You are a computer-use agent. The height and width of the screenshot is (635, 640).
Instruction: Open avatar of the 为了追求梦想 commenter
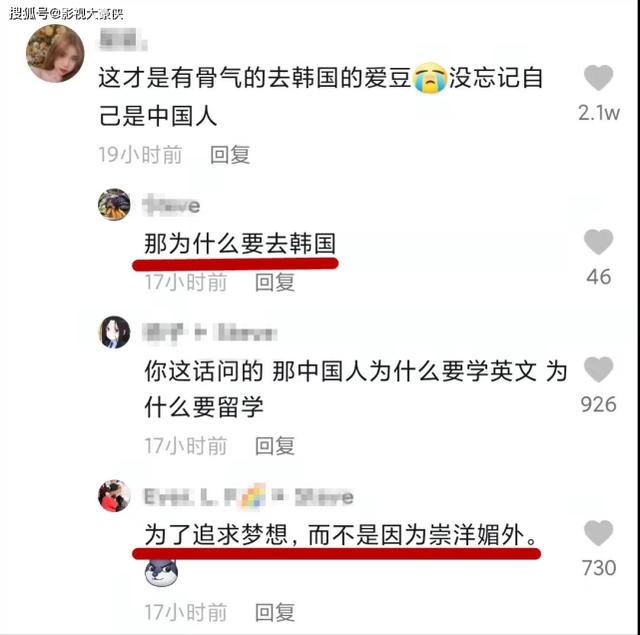[114, 496]
